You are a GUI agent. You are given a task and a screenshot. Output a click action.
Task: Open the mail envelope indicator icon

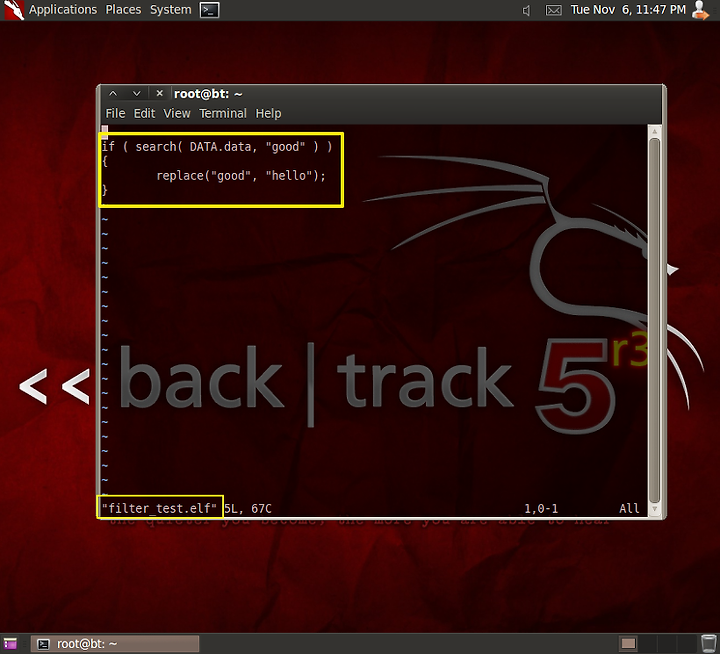(x=553, y=10)
